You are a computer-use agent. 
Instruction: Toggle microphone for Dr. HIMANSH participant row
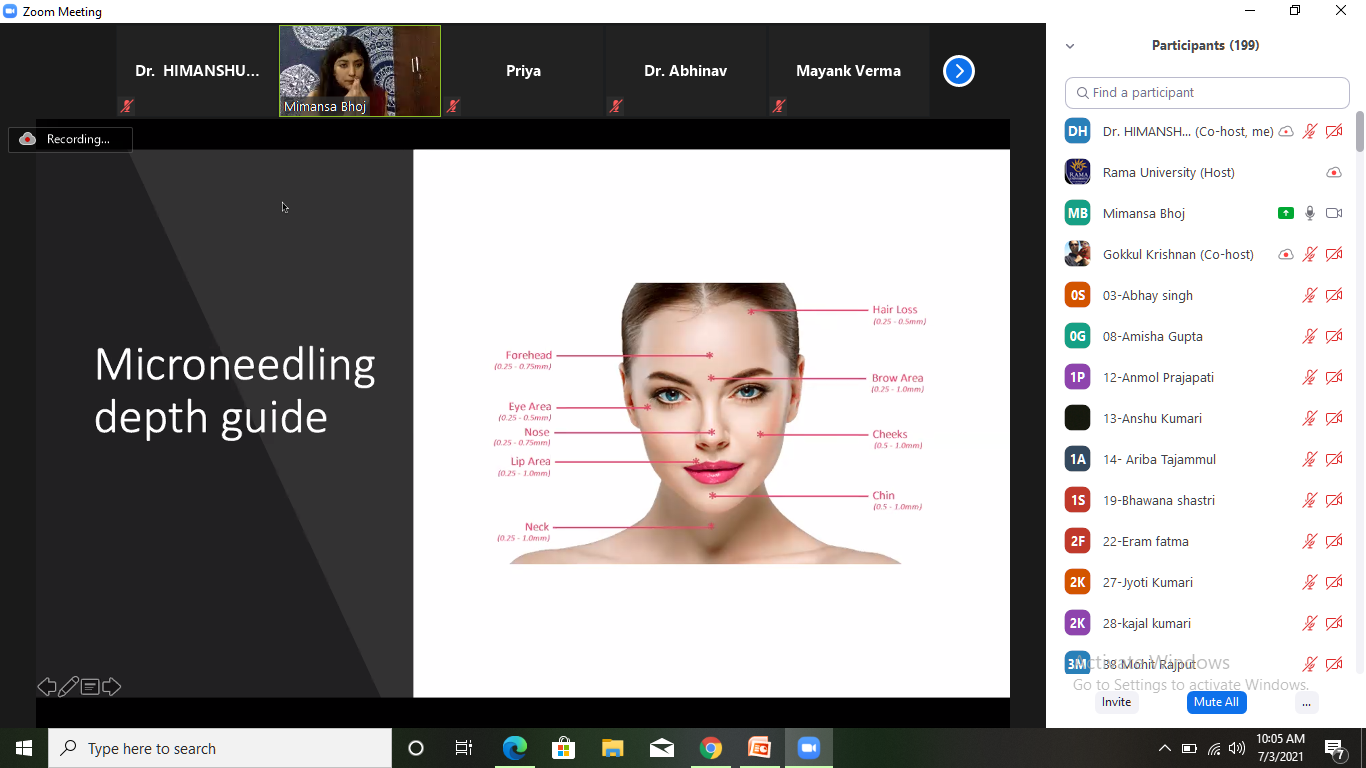[x=1310, y=132]
